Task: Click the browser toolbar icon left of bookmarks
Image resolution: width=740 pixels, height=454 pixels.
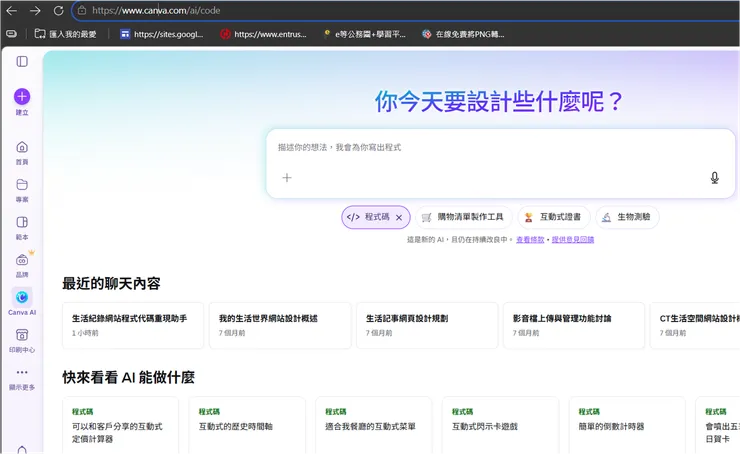Action: [11, 34]
